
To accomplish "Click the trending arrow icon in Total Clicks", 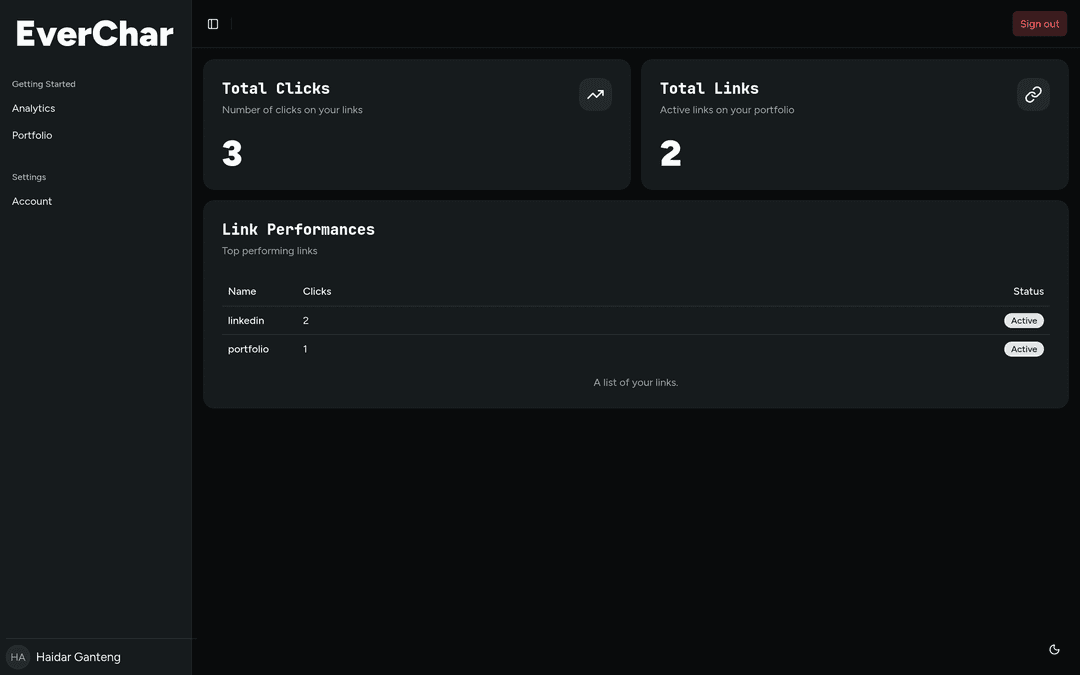I will pos(595,94).
